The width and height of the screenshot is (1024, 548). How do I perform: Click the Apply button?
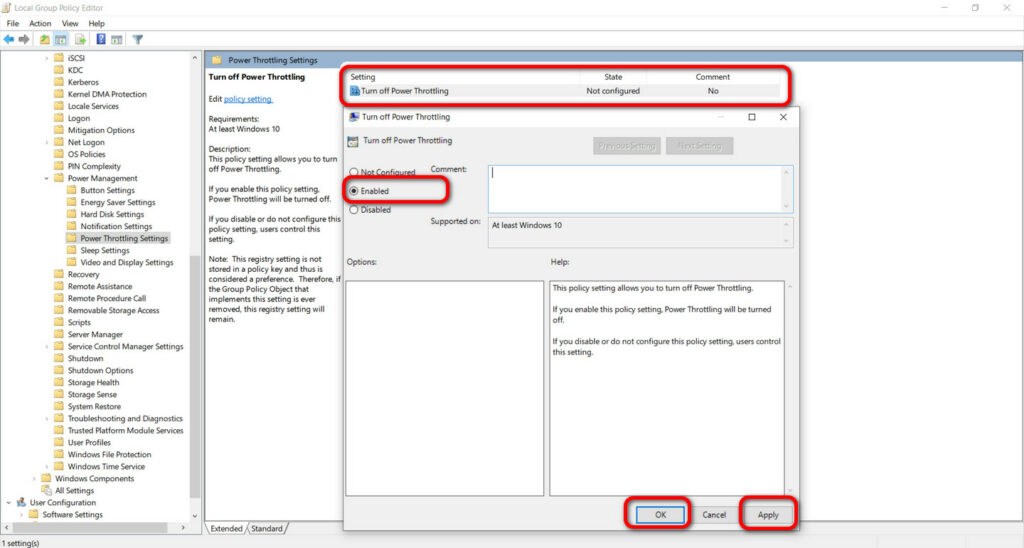tap(768, 515)
